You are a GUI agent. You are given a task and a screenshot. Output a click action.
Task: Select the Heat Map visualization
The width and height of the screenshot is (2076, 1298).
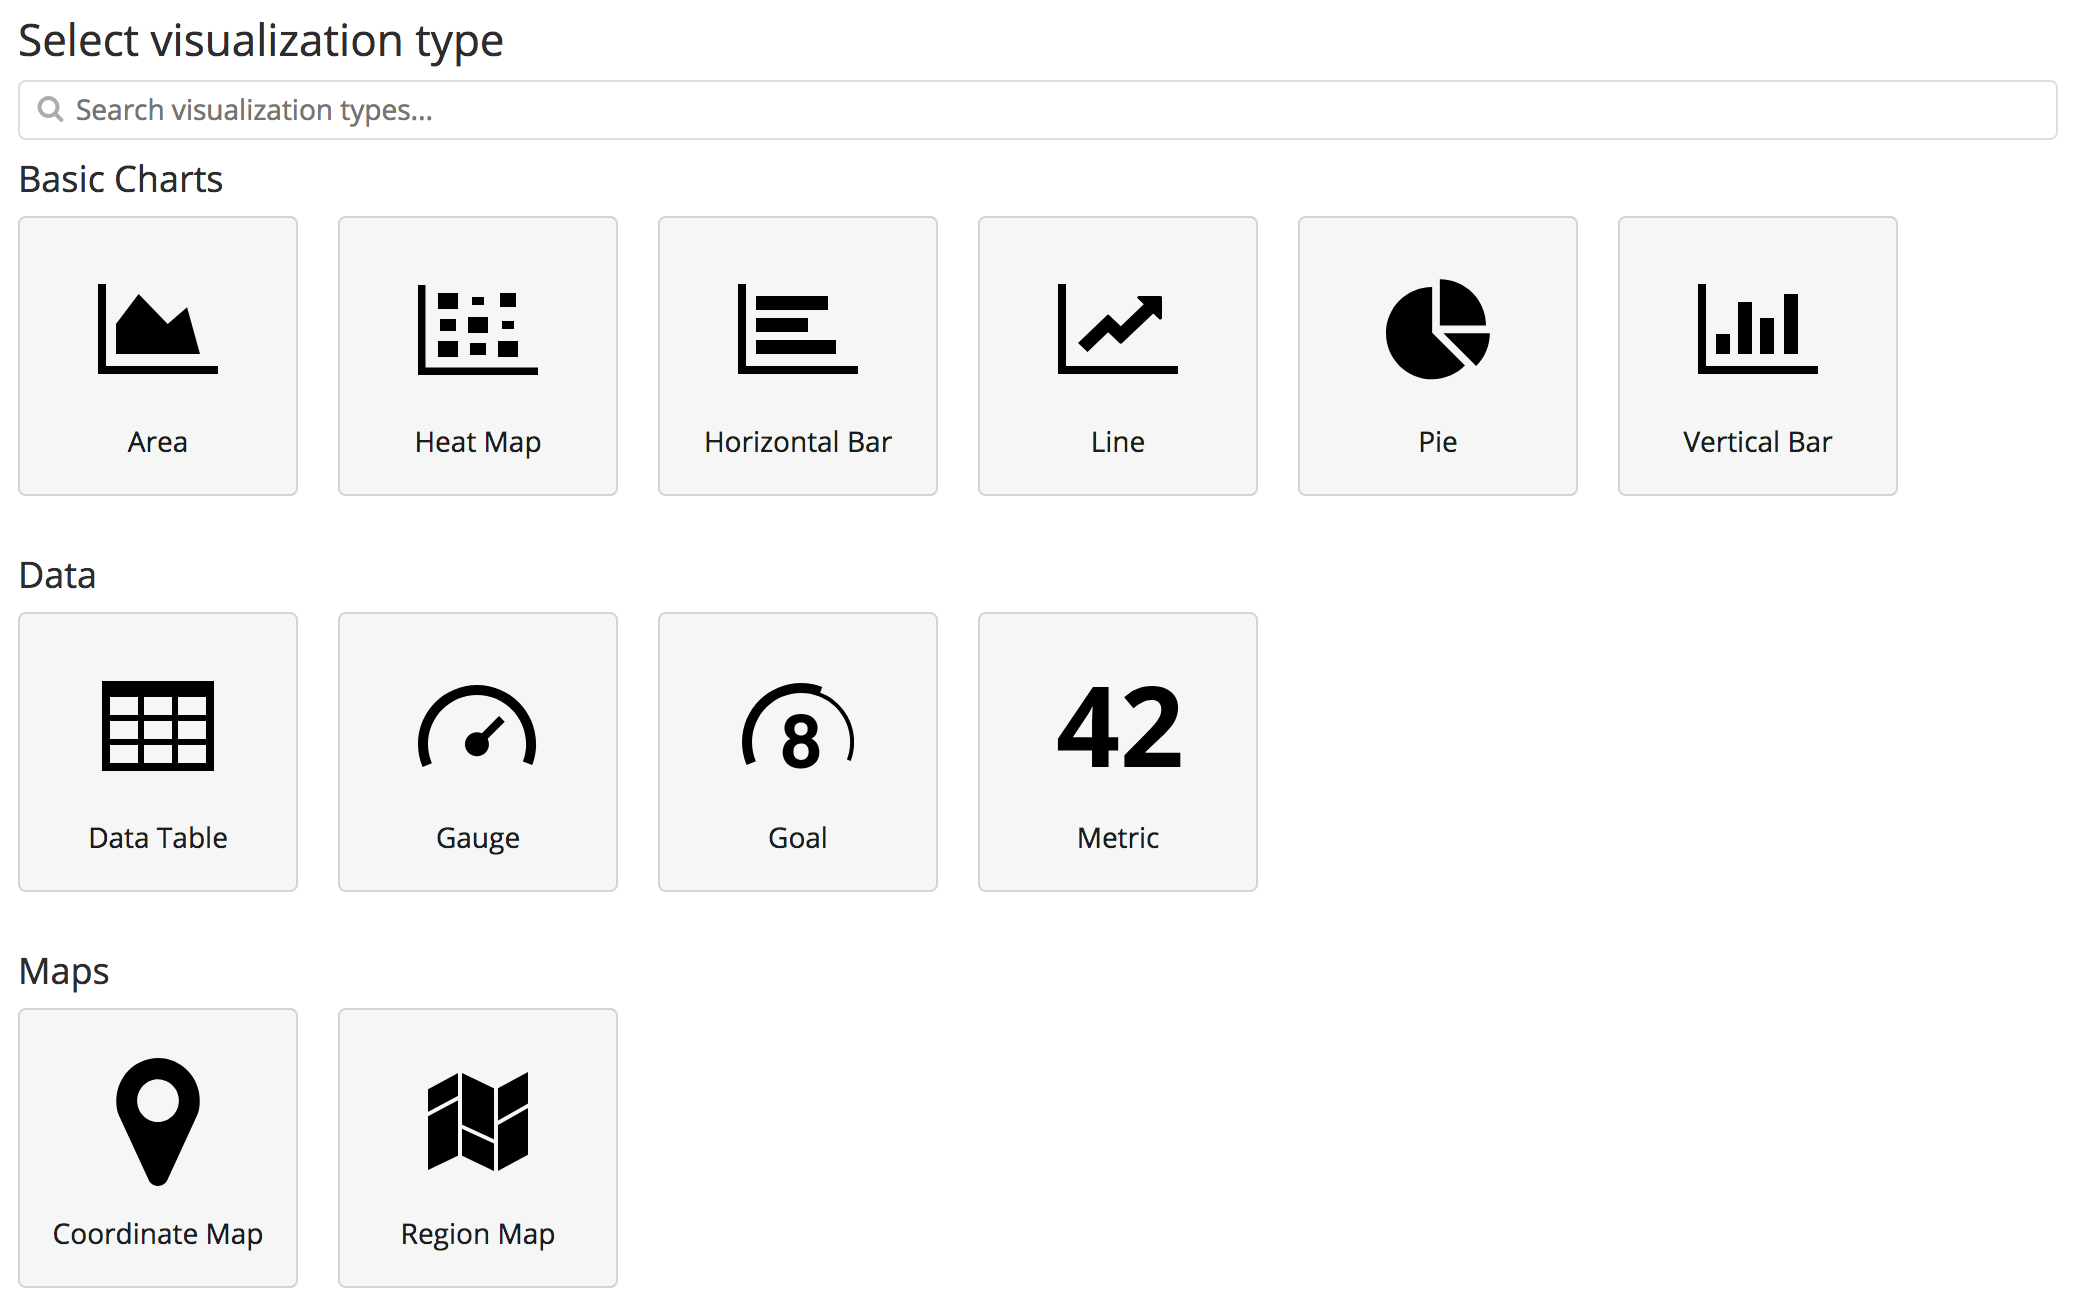(x=478, y=356)
